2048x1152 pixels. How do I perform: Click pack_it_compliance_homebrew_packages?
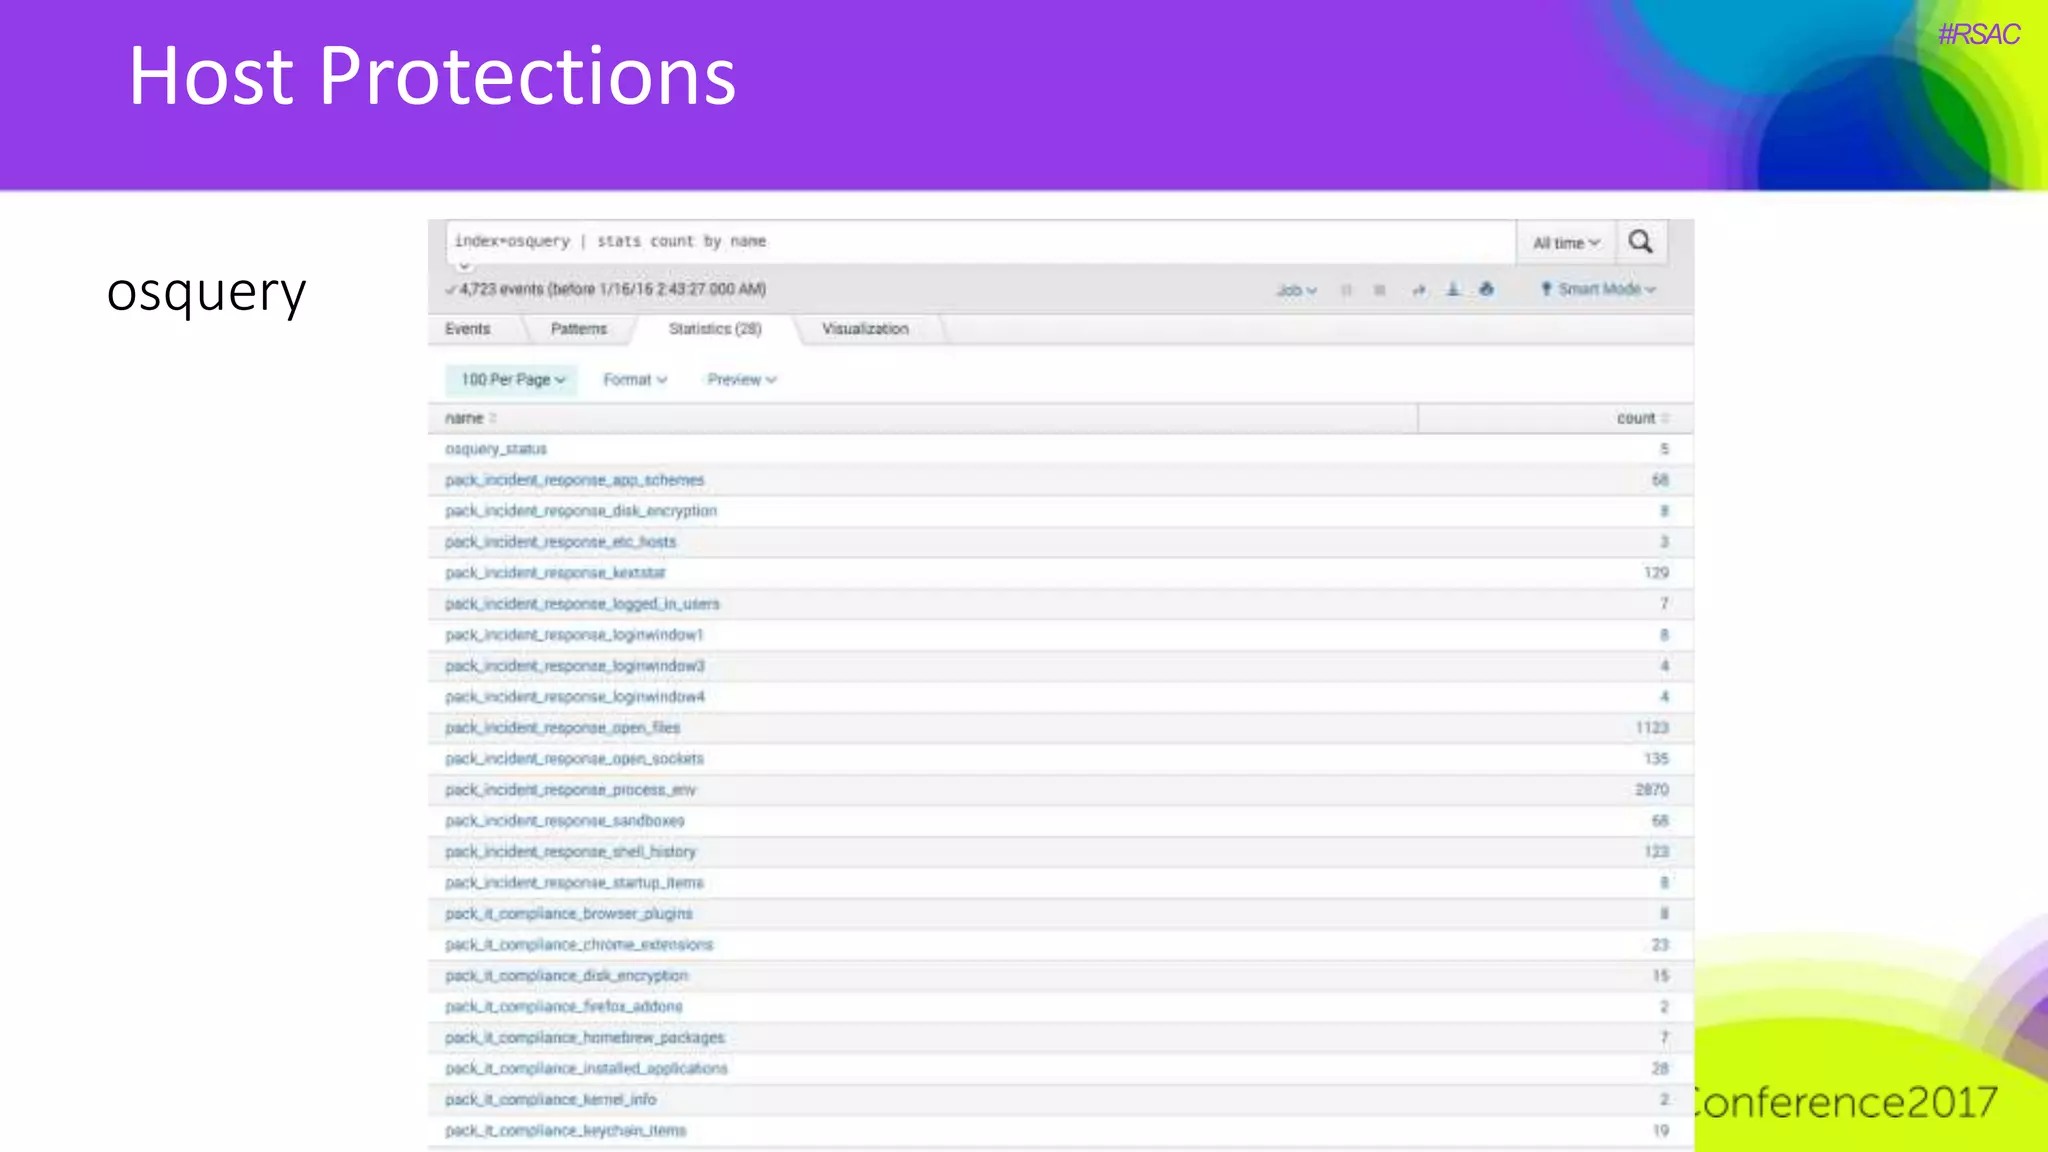(x=585, y=1038)
